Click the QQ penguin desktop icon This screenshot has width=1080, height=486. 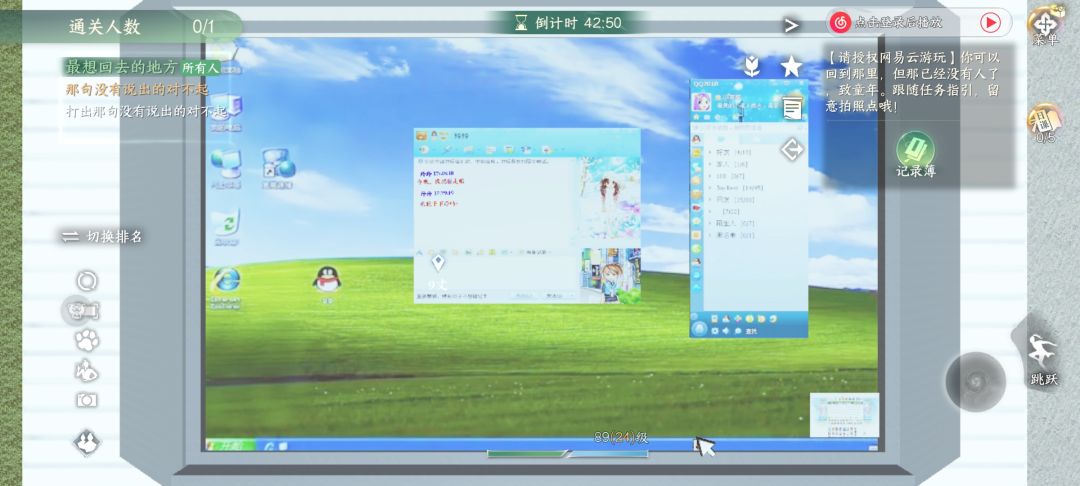[x=327, y=283]
